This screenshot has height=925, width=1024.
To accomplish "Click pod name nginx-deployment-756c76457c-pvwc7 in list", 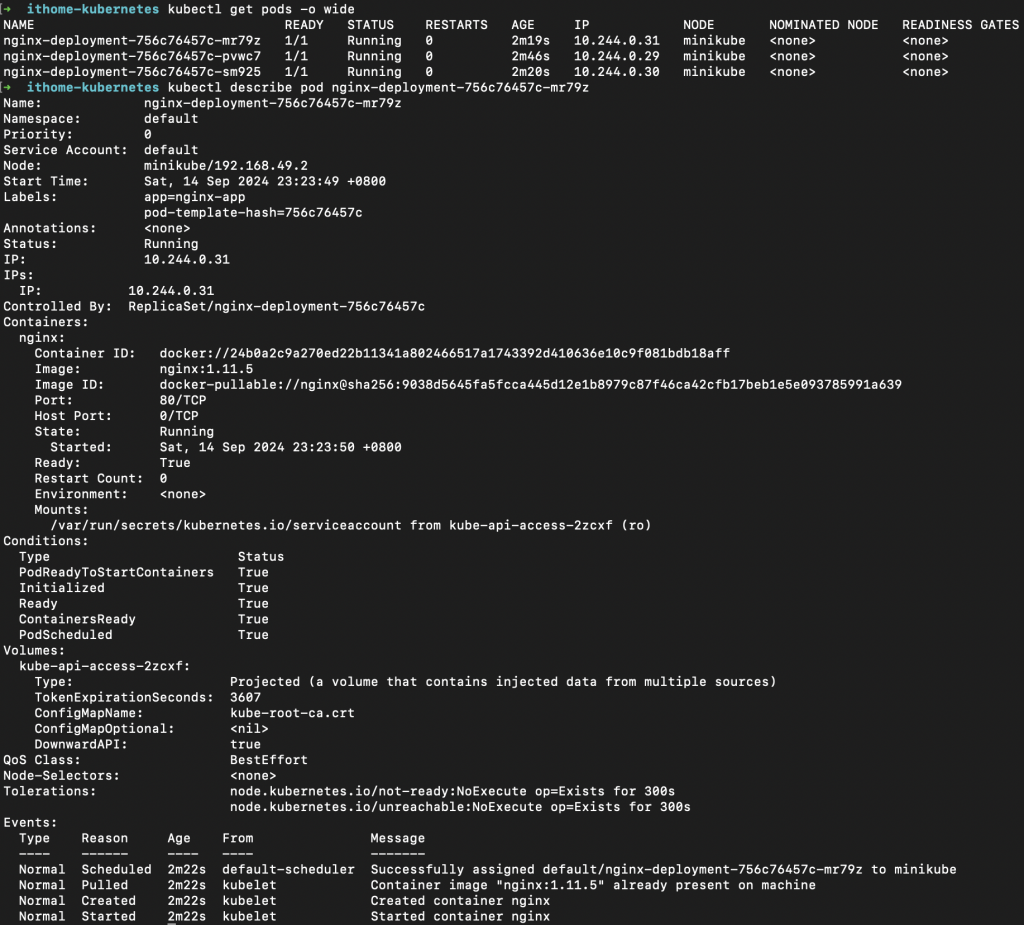I will click(132, 56).
